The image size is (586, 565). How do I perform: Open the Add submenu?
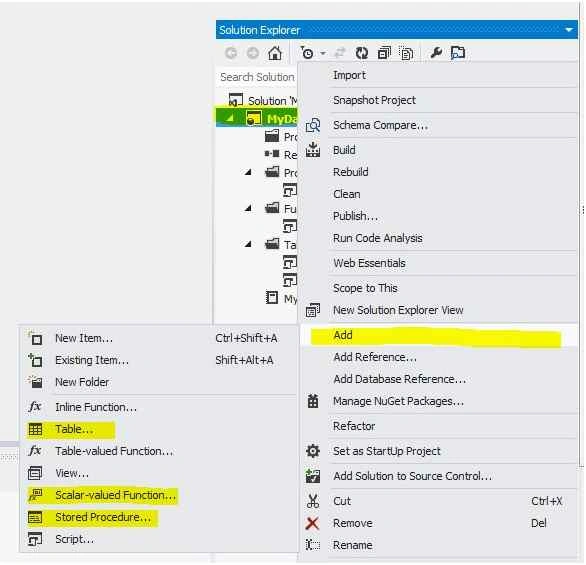click(439, 335)
